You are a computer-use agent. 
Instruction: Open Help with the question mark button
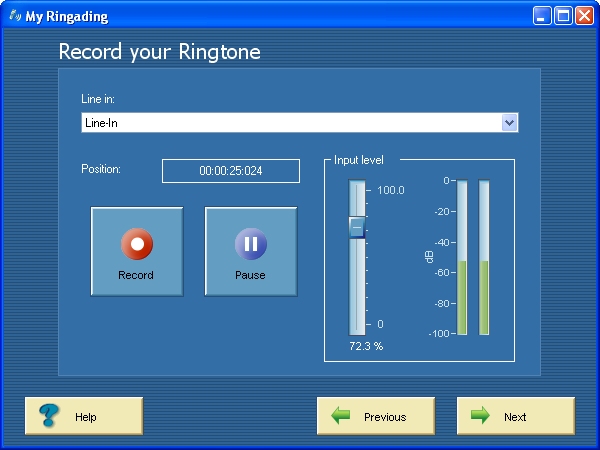click(84, 416)
